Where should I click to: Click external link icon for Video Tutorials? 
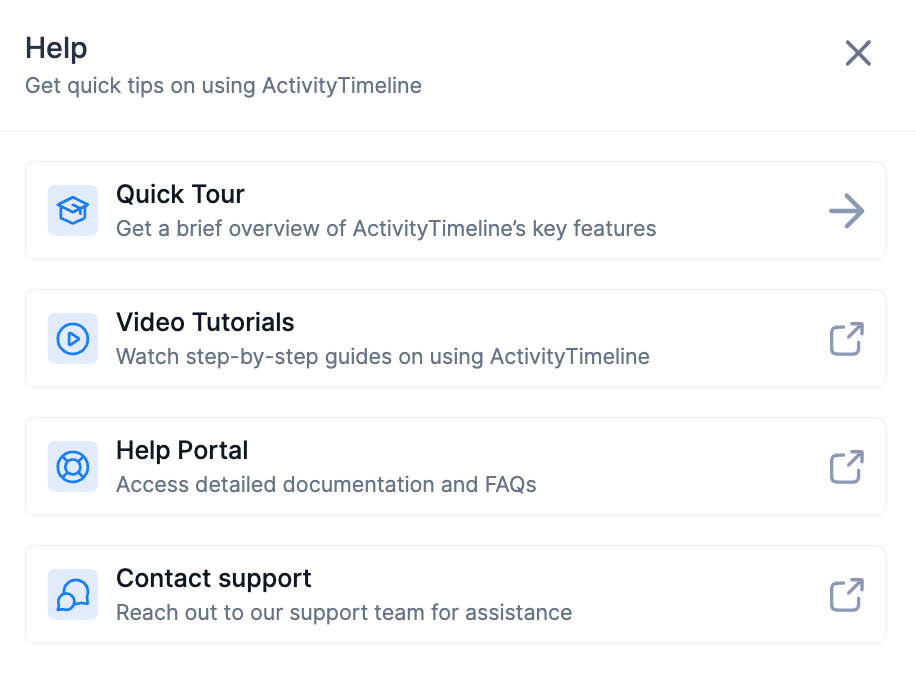[x=846, y=338]
